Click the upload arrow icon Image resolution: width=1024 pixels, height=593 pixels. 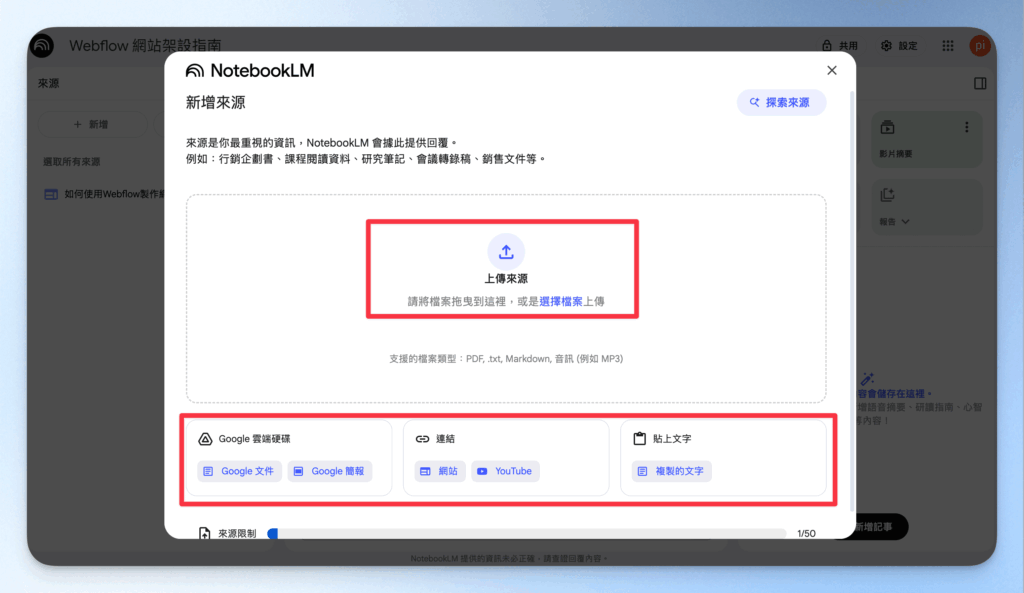(506, 251)
